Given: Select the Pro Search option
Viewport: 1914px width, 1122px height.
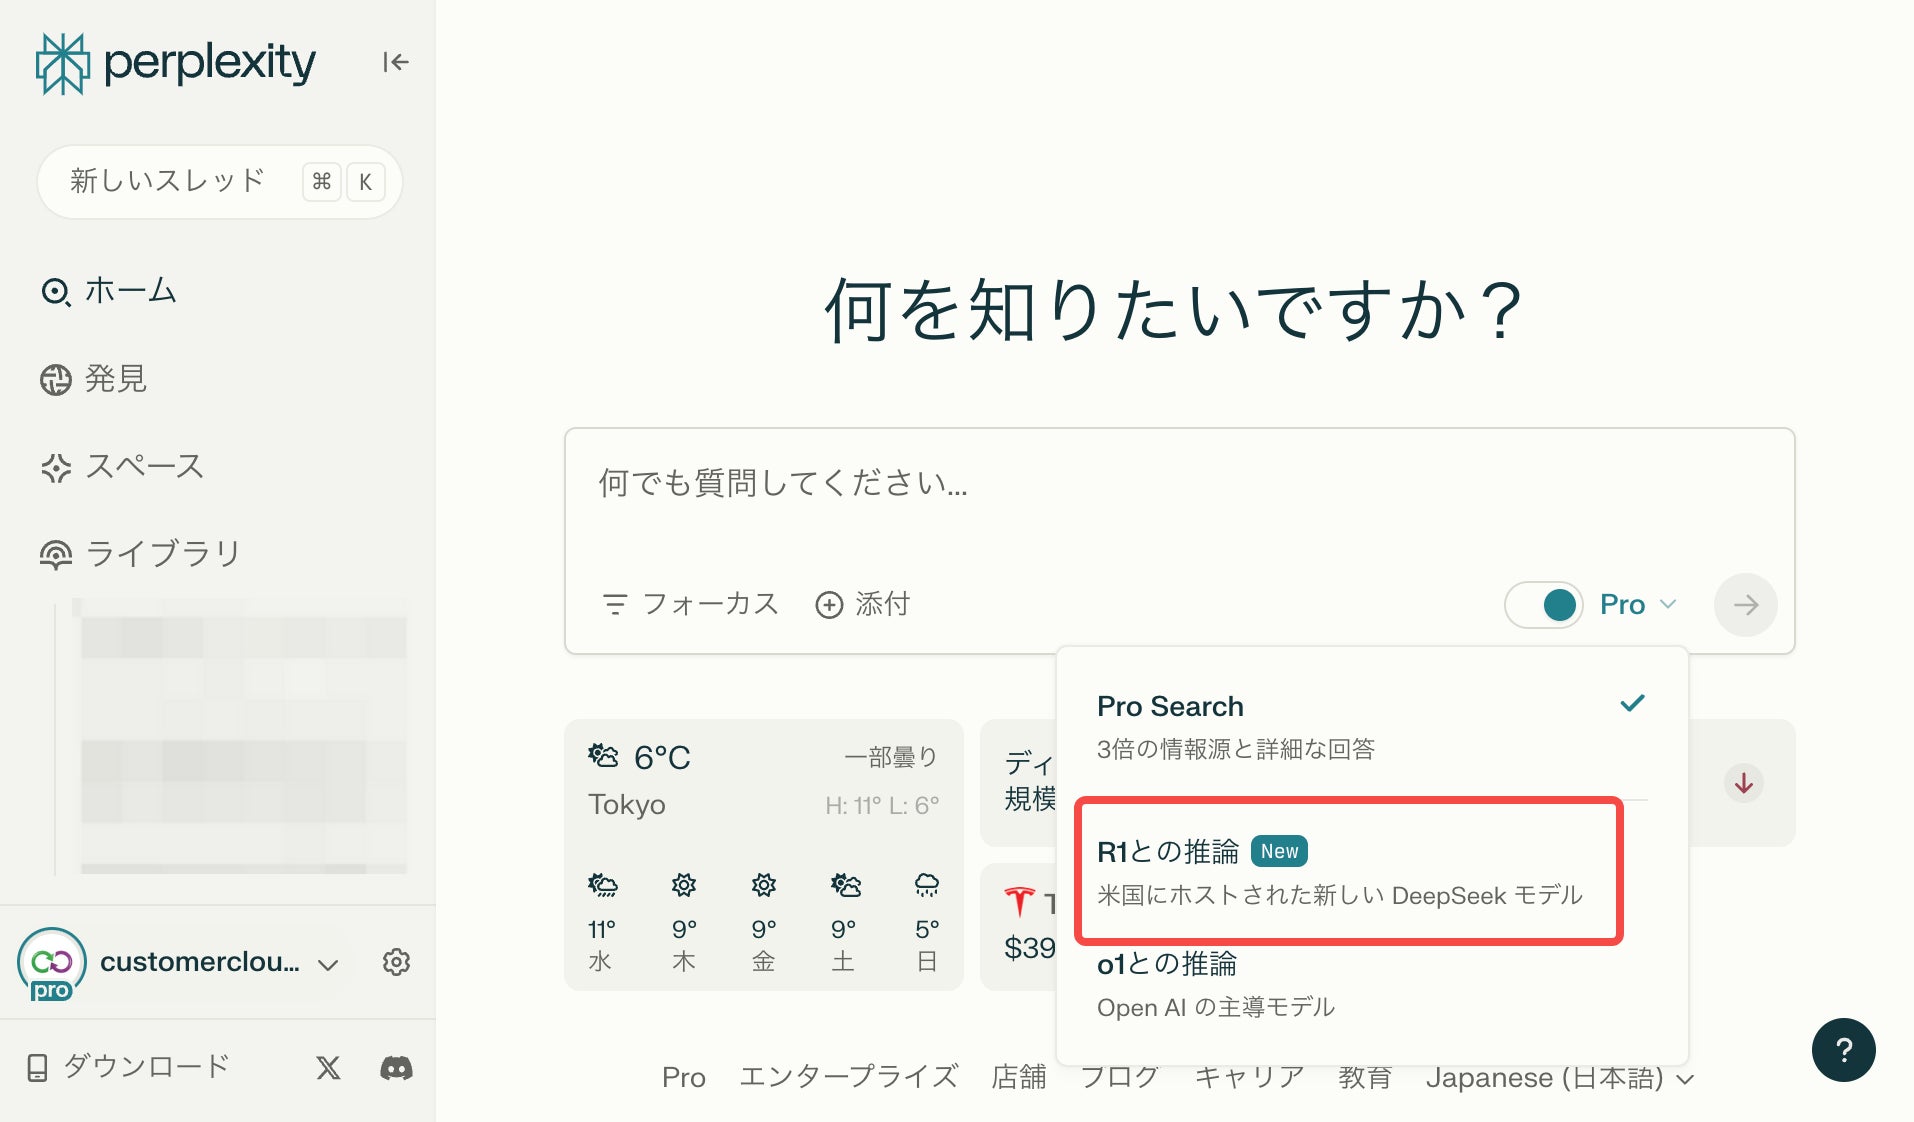Looking at the screenshot, I should tap(1371, 726).
